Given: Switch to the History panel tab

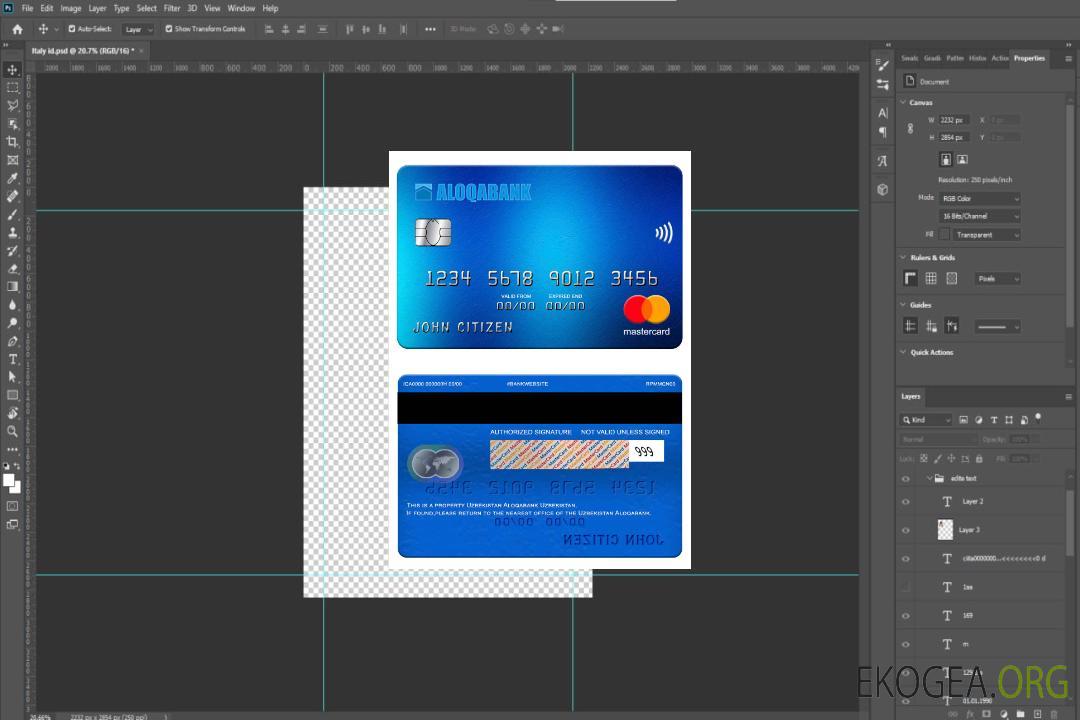Looking at the screenshot, I should click(977, 59).
